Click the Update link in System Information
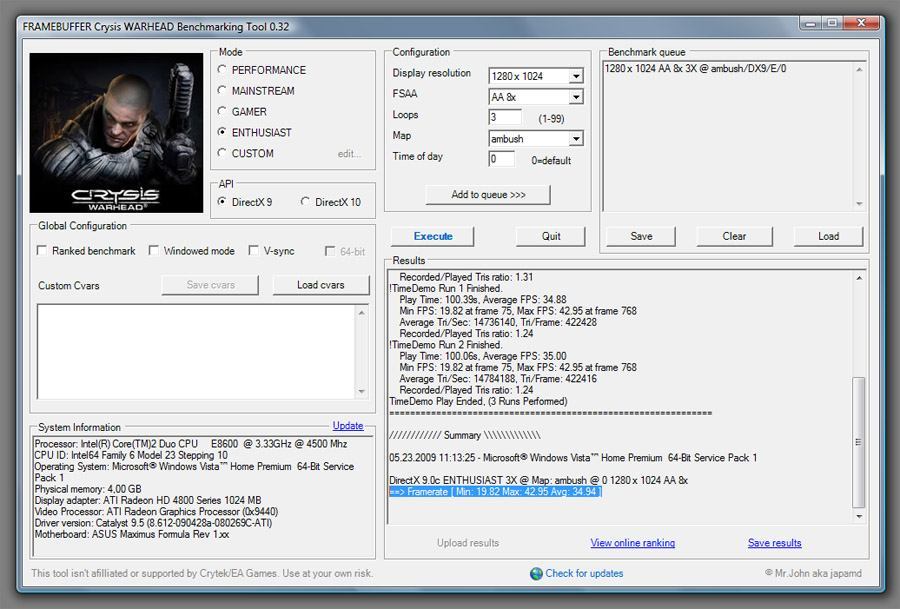Screen dimensions: 900x609 348,425
